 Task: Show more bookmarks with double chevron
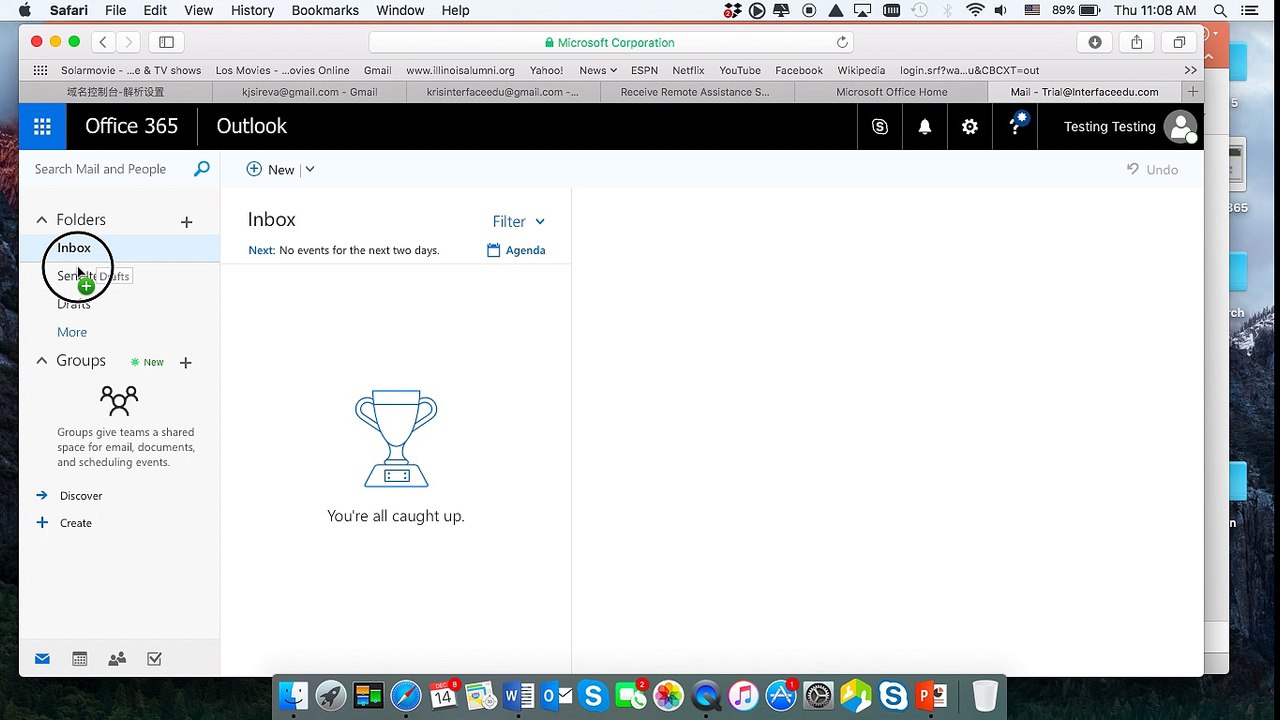click(x=1190, y=70)
